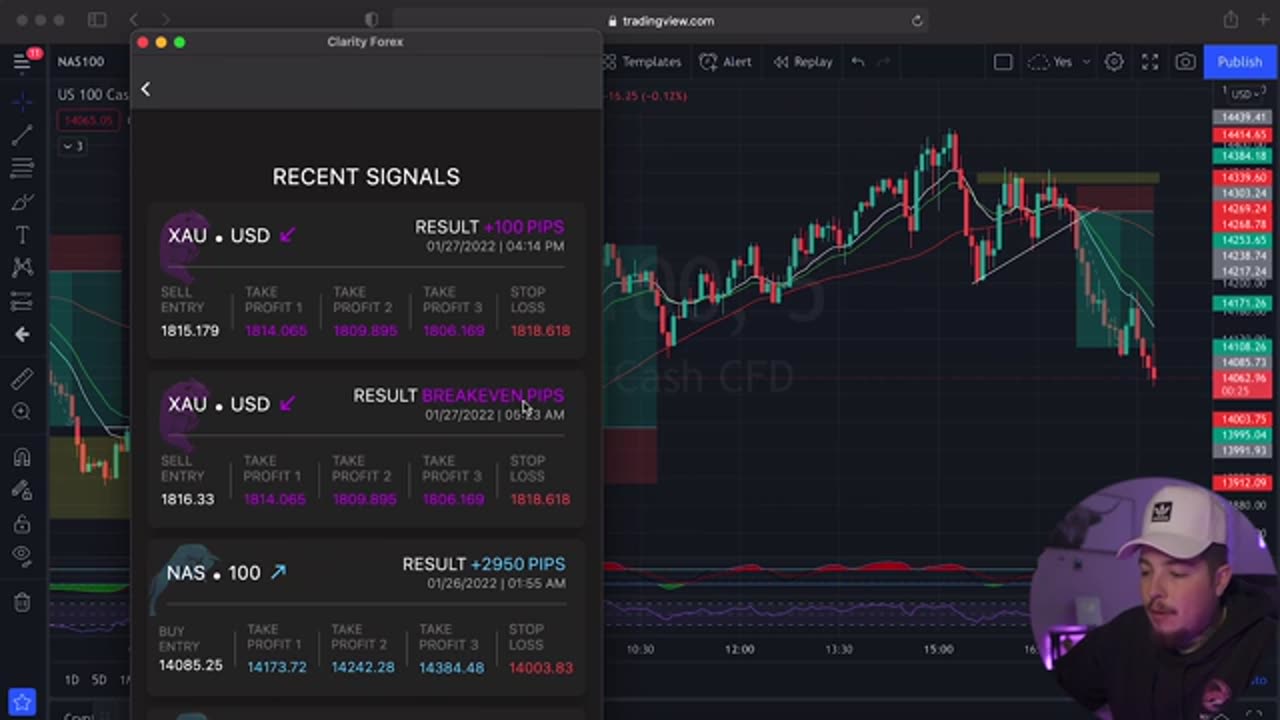Screen dimensions: 1280x720
Task: Create an Alert in TradingView
Action: click(x=726, y=62)
